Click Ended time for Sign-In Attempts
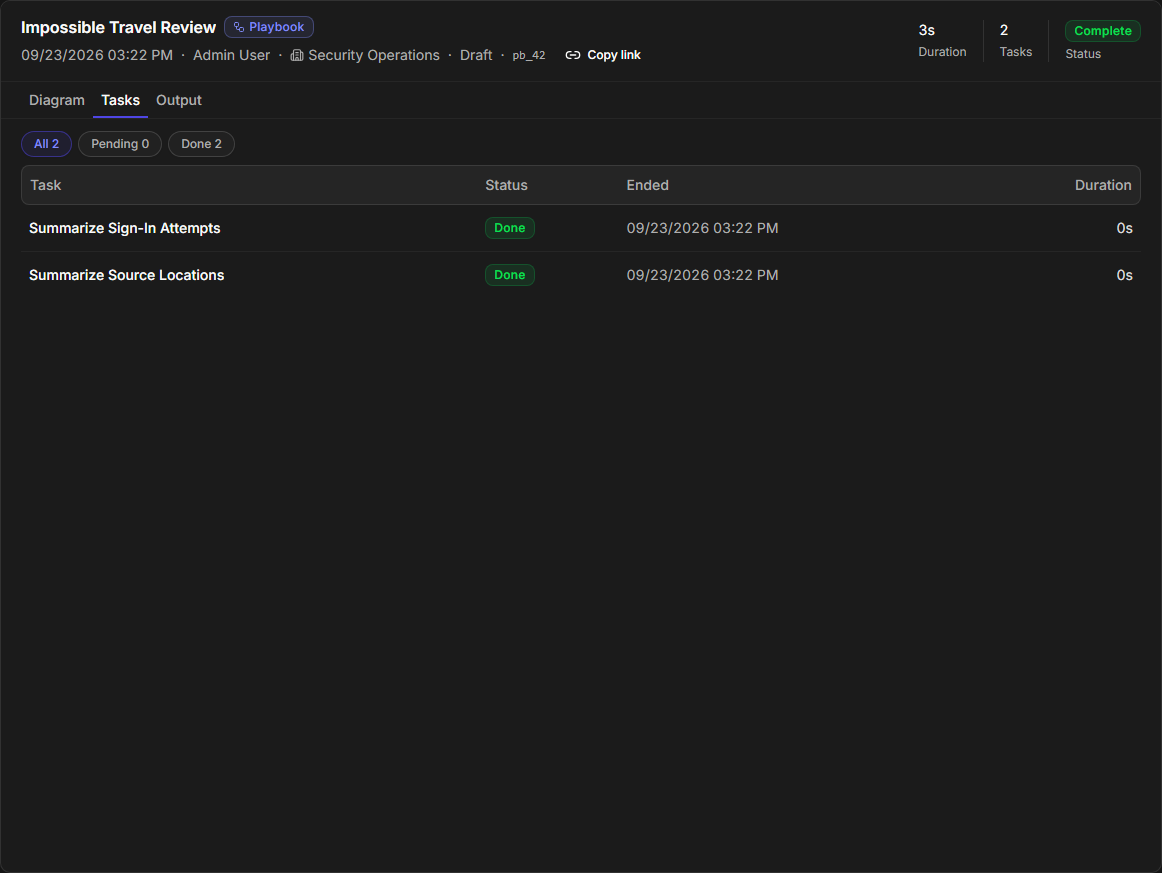This screenshot has width=1162, height=873. click(702, 228)
